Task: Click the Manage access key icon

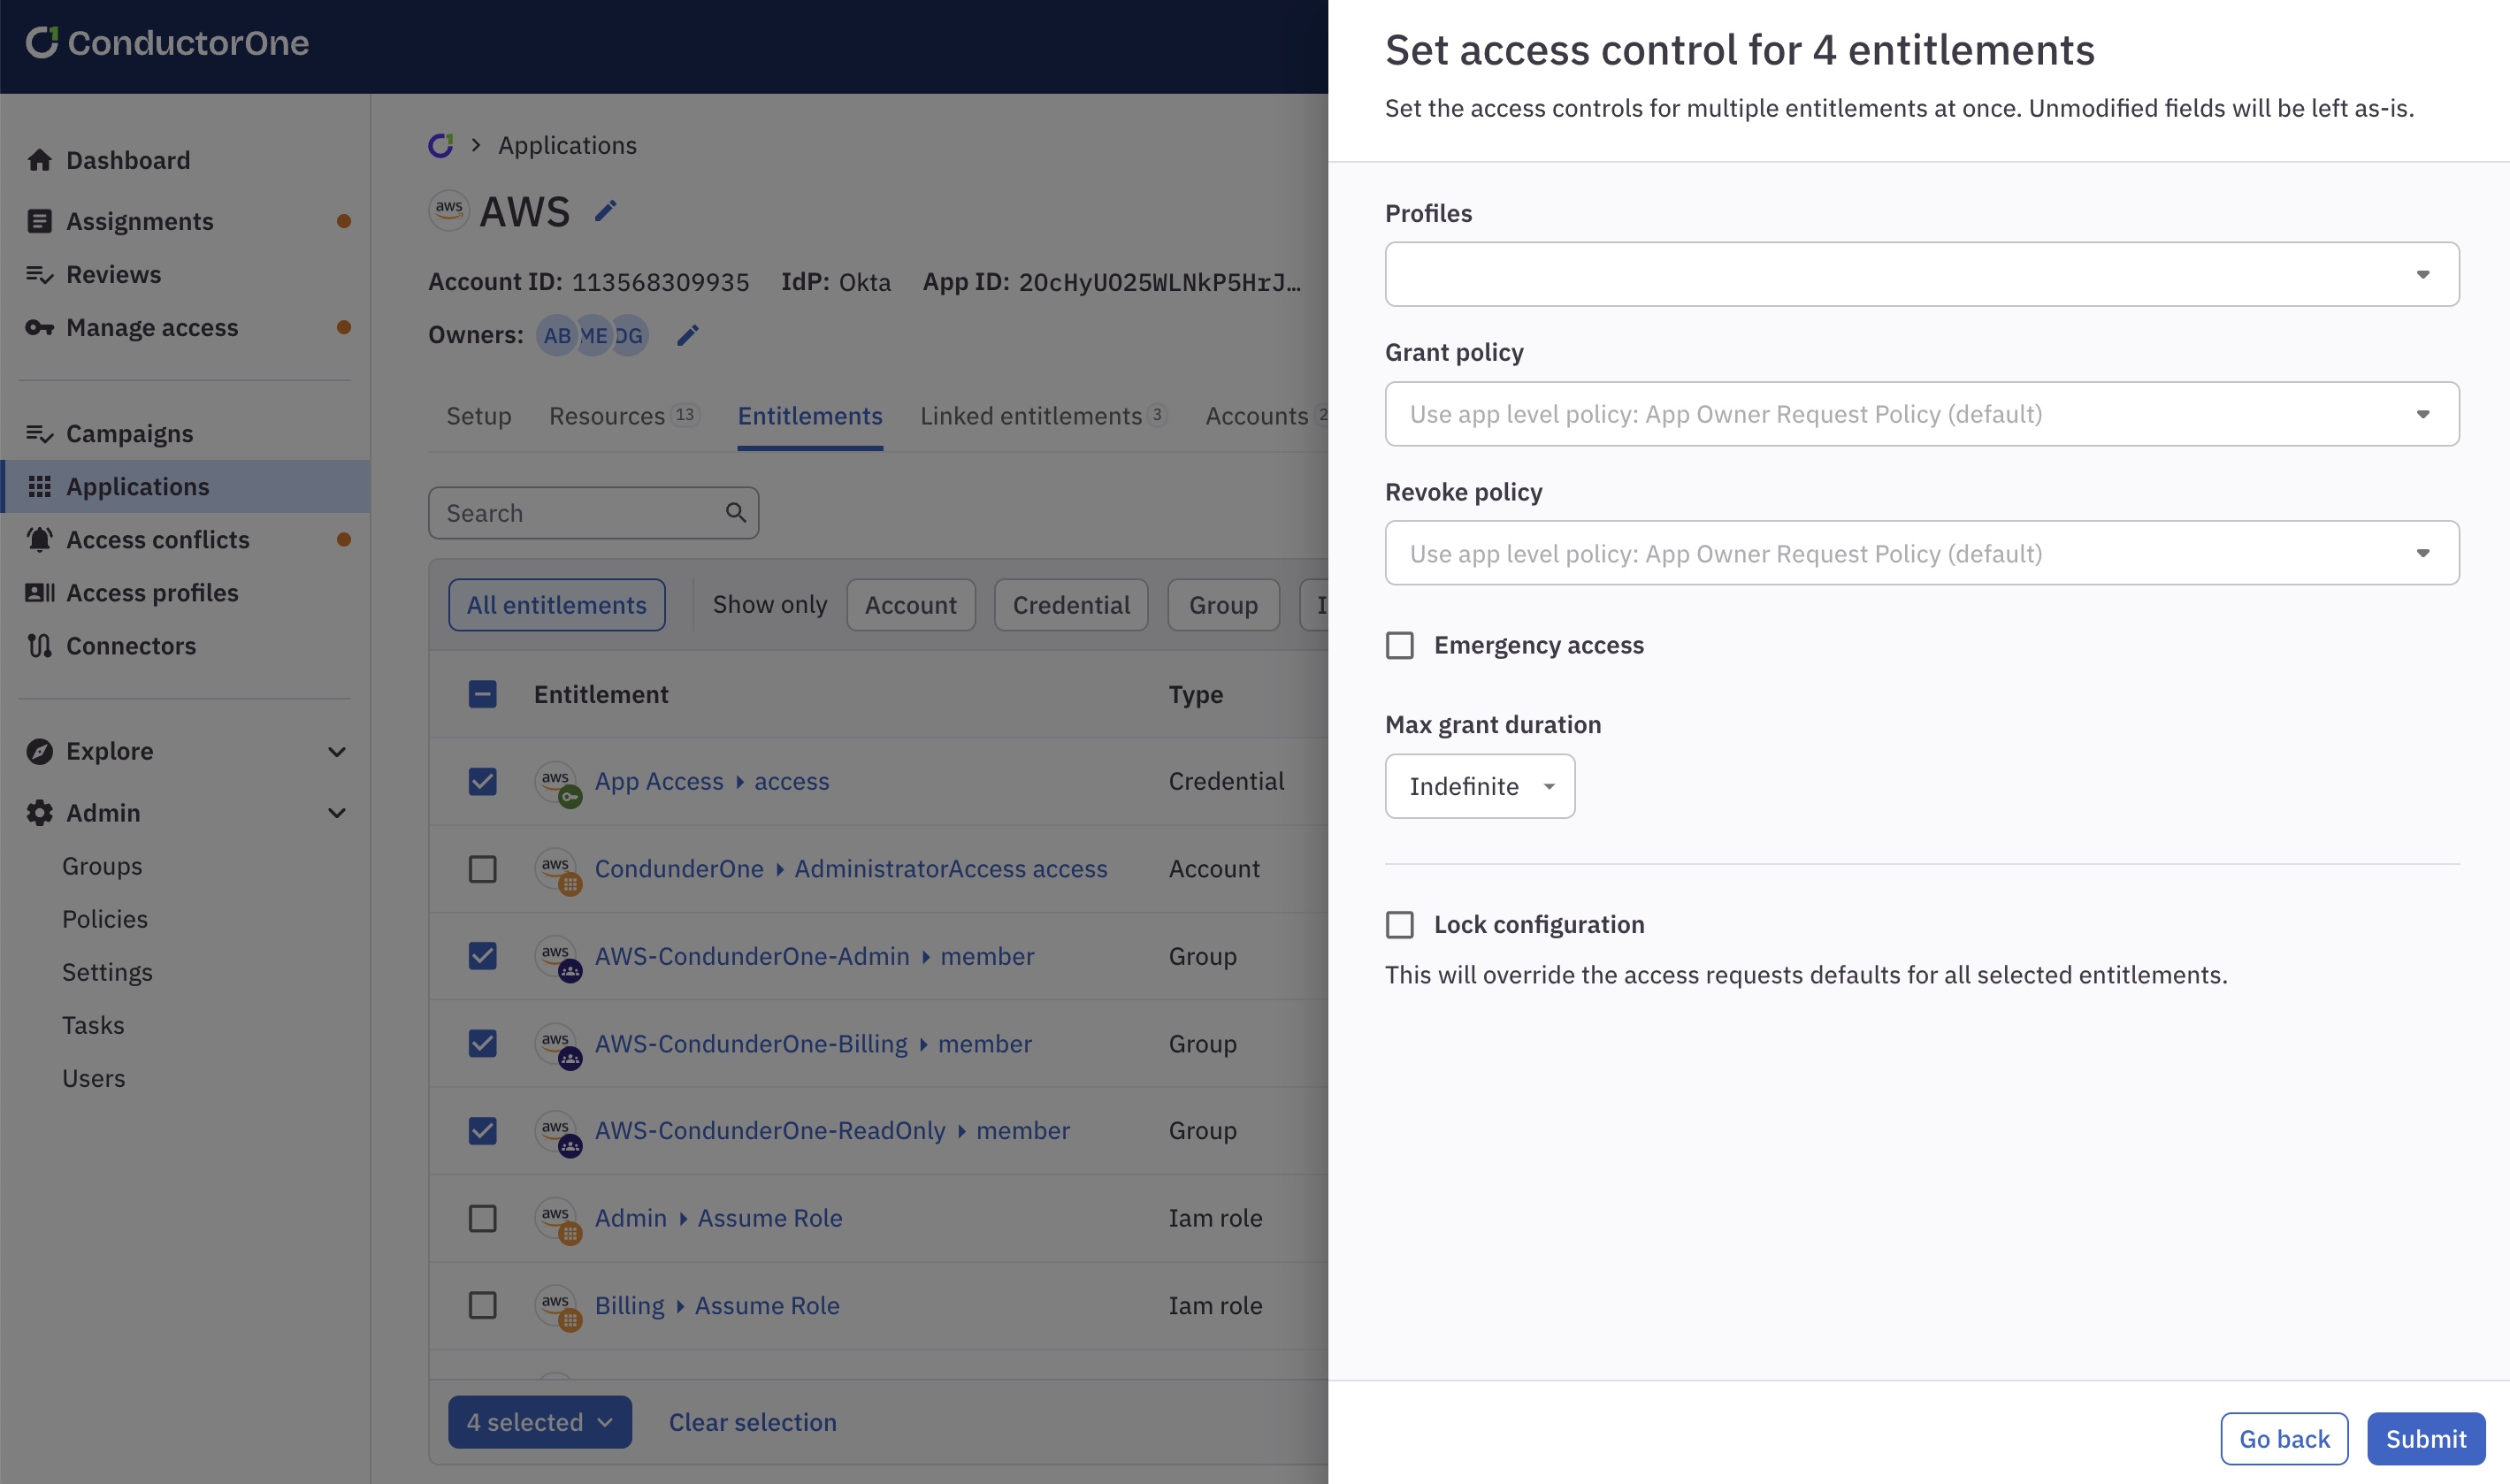Action: click(x=39, y=328)
